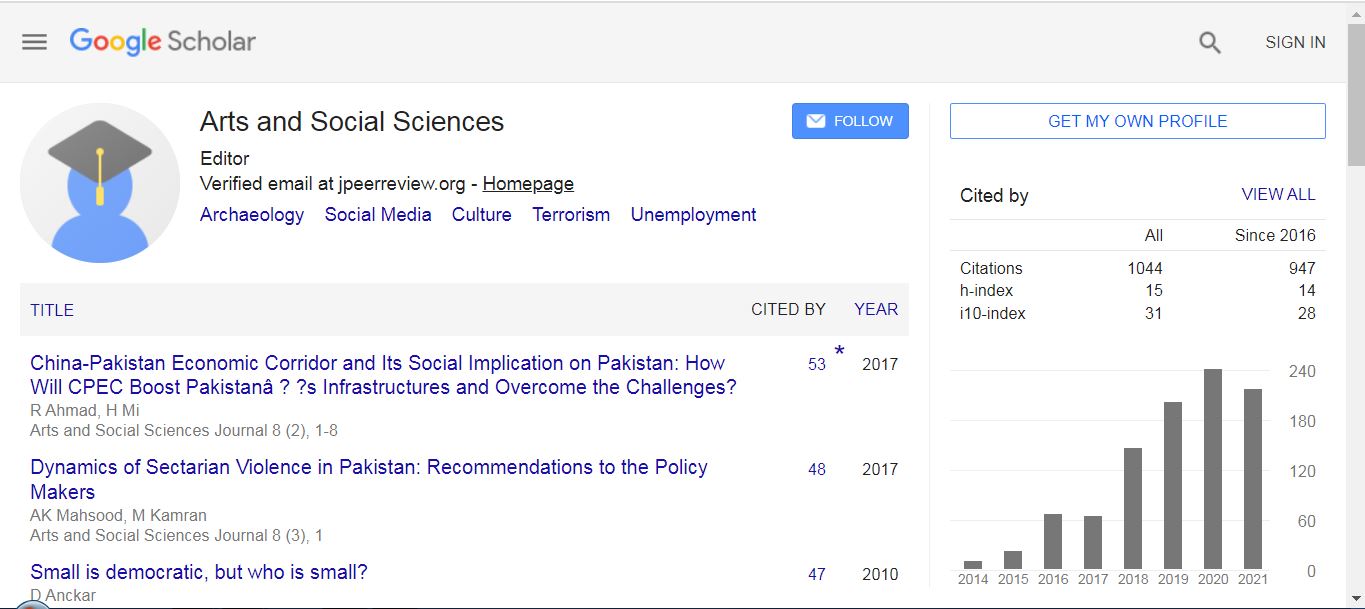Click the 2020 bar in citations chart
The height and width of the screenshot is (609, 1365).
click(x=1212, y=469)
